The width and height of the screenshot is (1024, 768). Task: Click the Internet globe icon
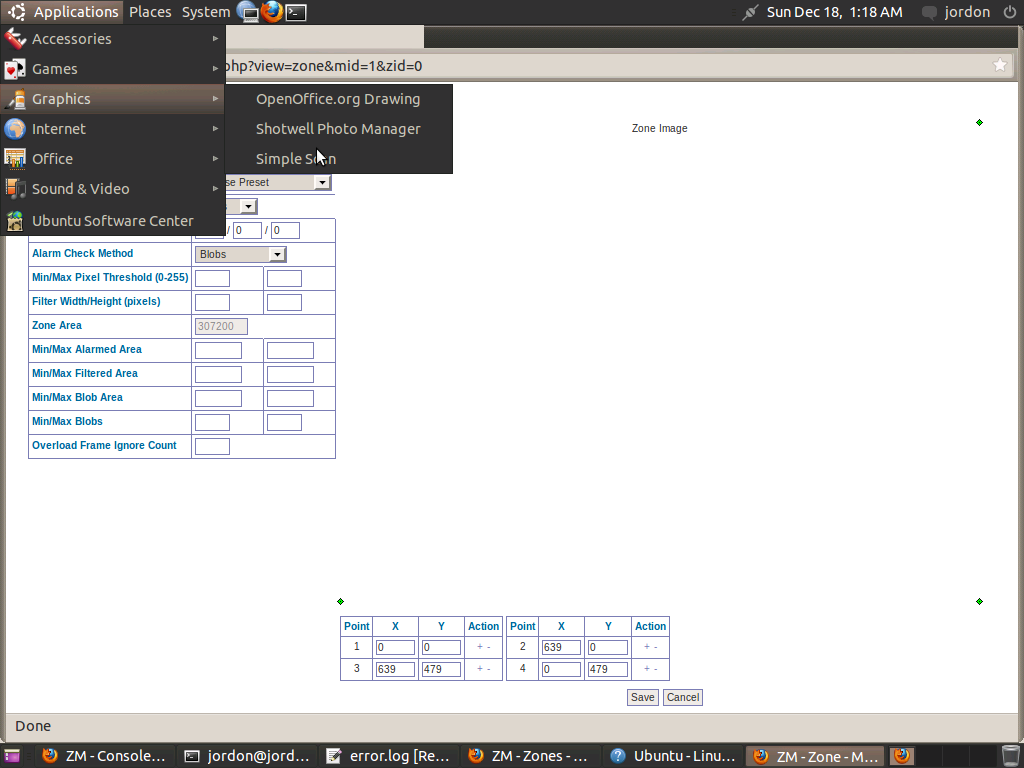[15, 129]
